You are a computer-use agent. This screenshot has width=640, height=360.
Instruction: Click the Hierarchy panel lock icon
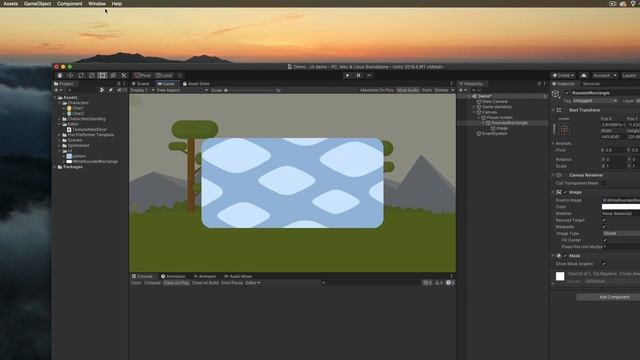[539, 84]
